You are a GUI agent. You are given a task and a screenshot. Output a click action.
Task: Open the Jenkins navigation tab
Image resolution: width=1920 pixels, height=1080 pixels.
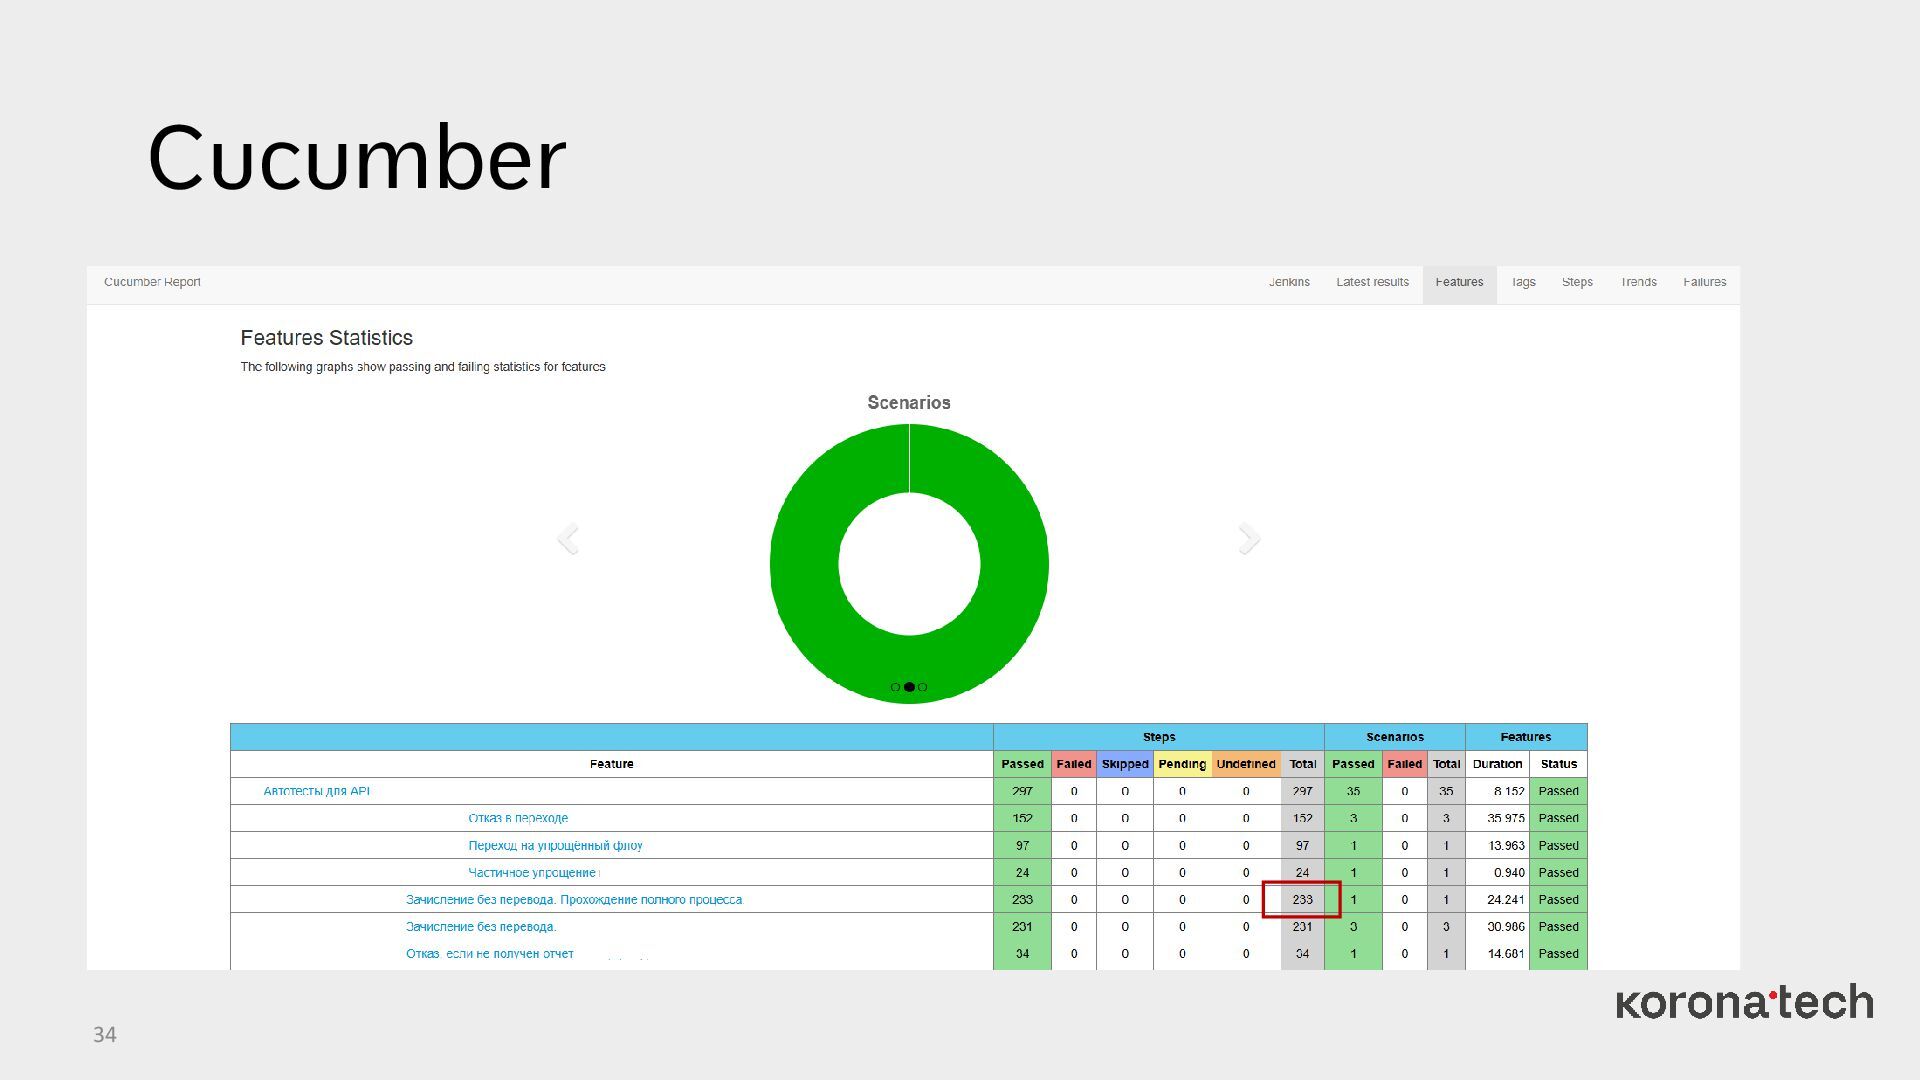click(x=1289, y=282)
